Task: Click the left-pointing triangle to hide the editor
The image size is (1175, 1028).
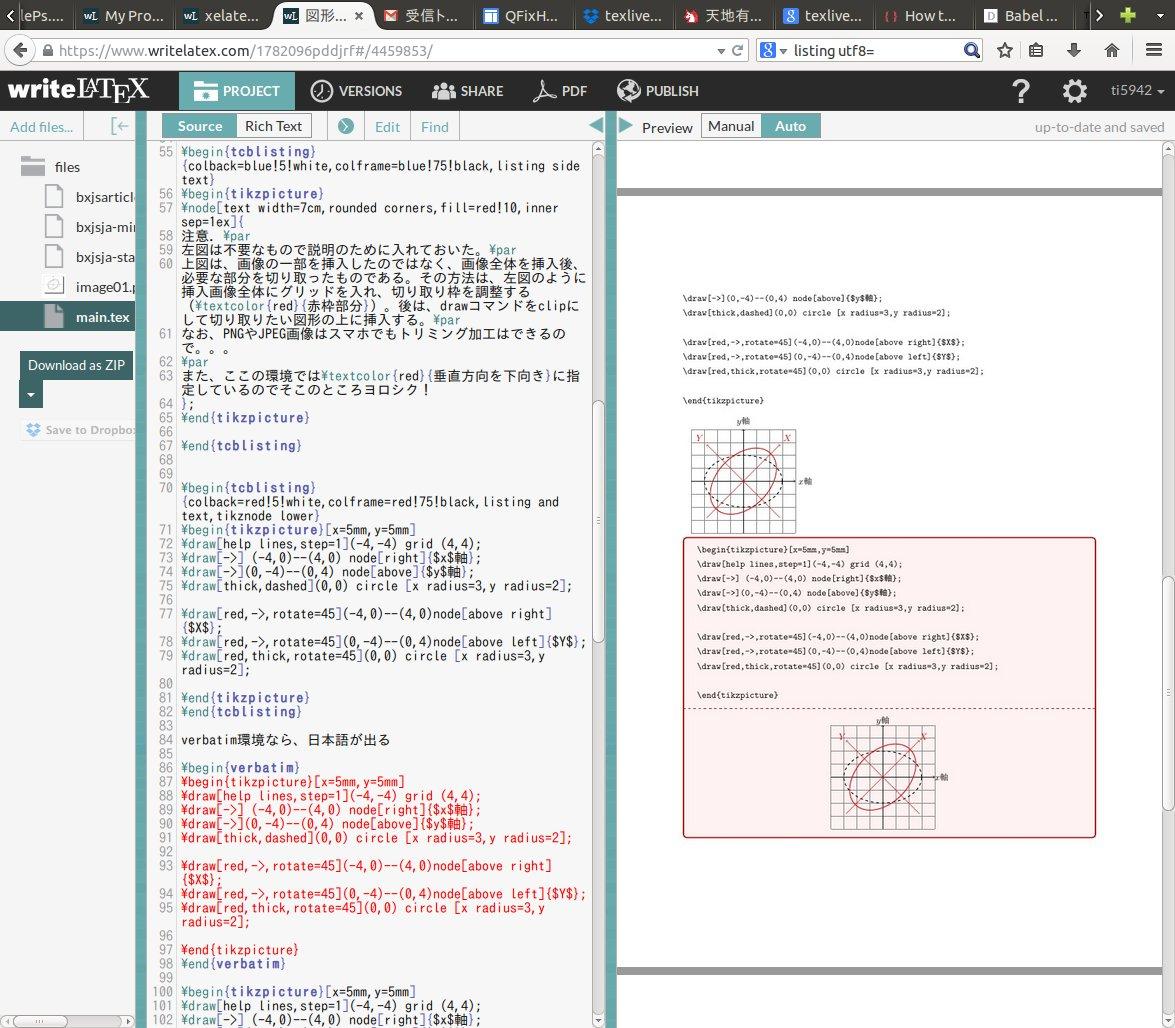Action: [x=596, y=125]
